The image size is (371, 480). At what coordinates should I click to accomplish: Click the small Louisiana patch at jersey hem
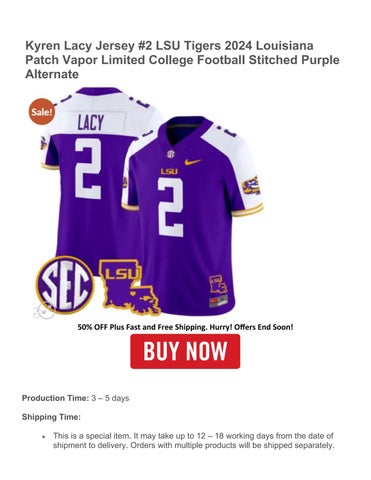pos(218,284)
